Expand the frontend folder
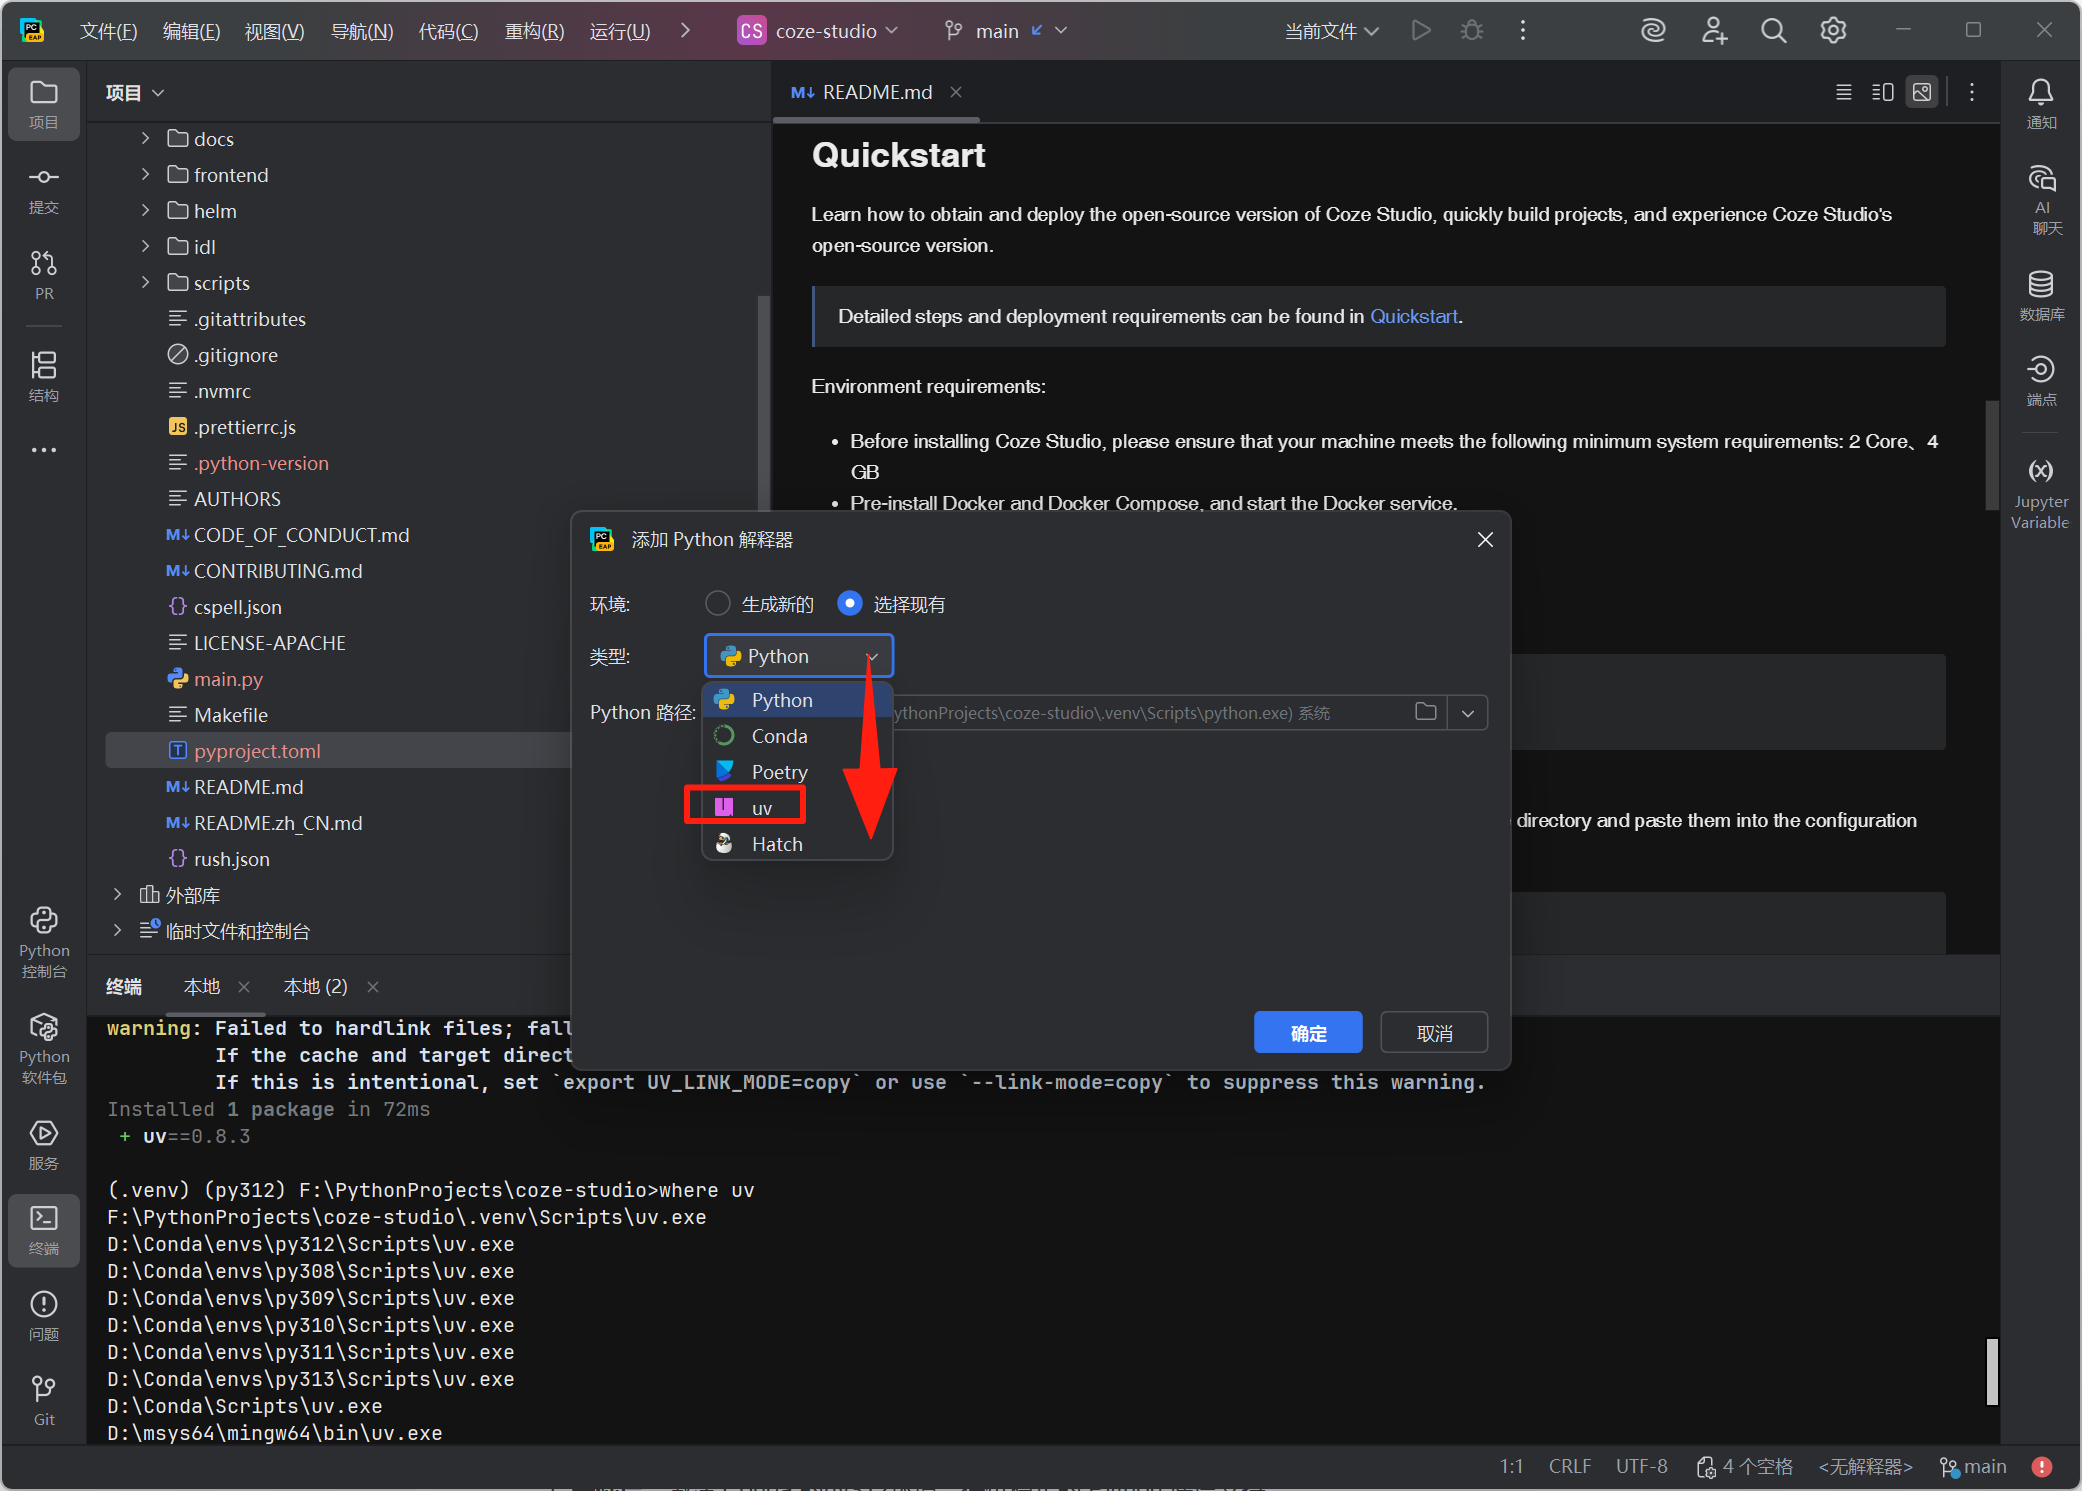Viewport: 2082px width, 1491px height. click(146, 174)
